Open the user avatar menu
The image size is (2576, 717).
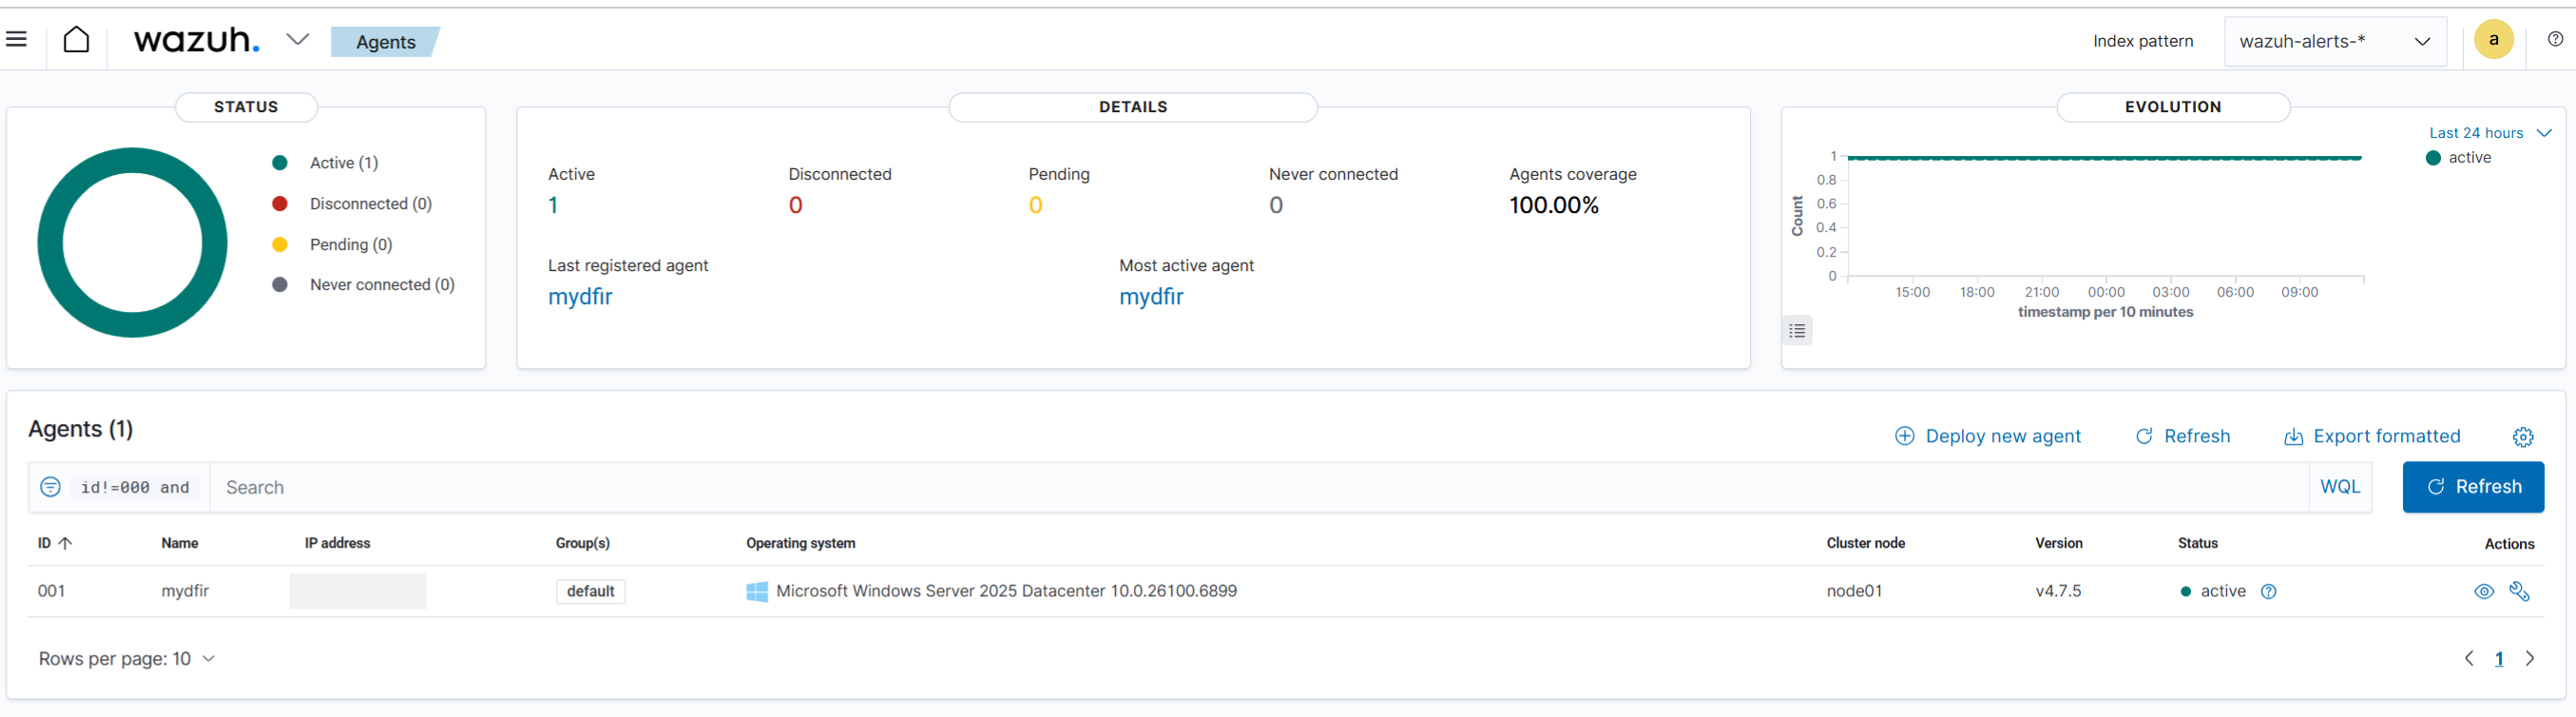[2493, 40]
